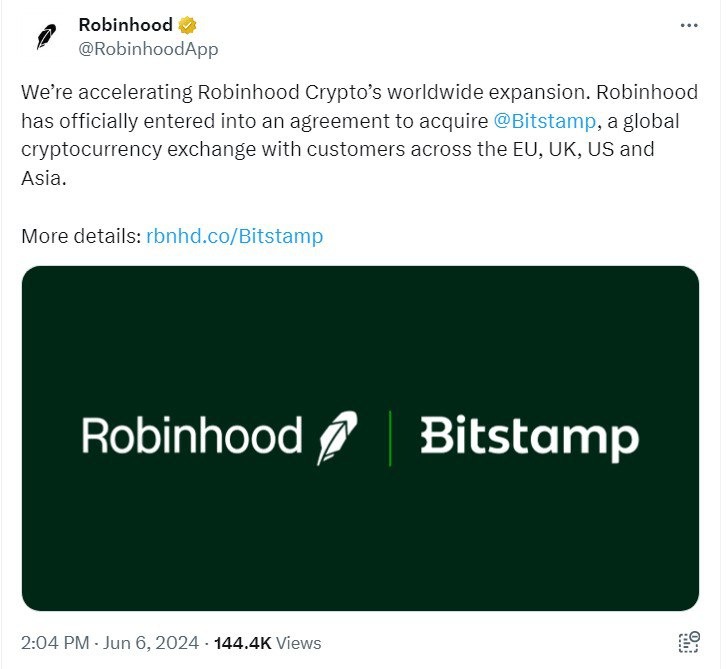Open the three-dot more options menu
This screenshot has height=669, width=726.
pos(689,25)
